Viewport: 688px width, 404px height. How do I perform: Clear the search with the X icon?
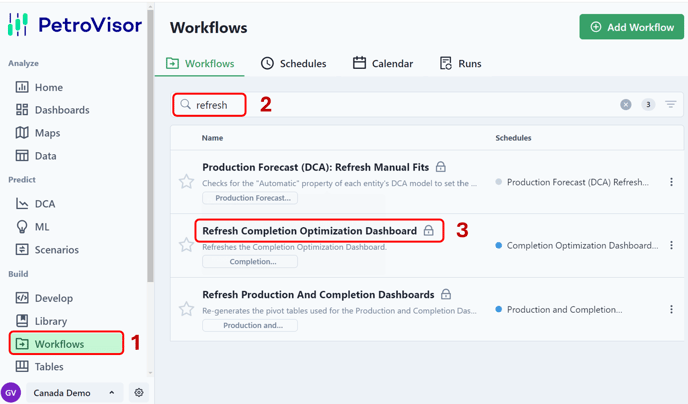tap(626, 104)
